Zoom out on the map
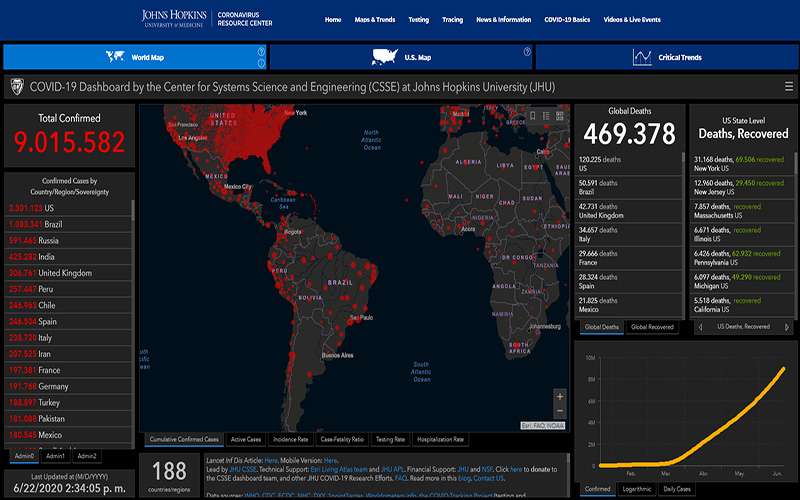Image resolution: width=800 pixels, height=500 pixels. pos(559,411)
